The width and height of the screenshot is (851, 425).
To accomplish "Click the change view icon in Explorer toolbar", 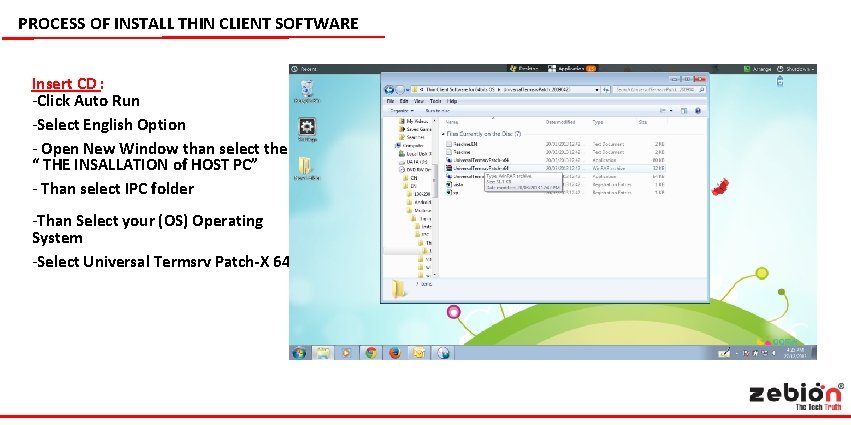I will coord(663,111).
